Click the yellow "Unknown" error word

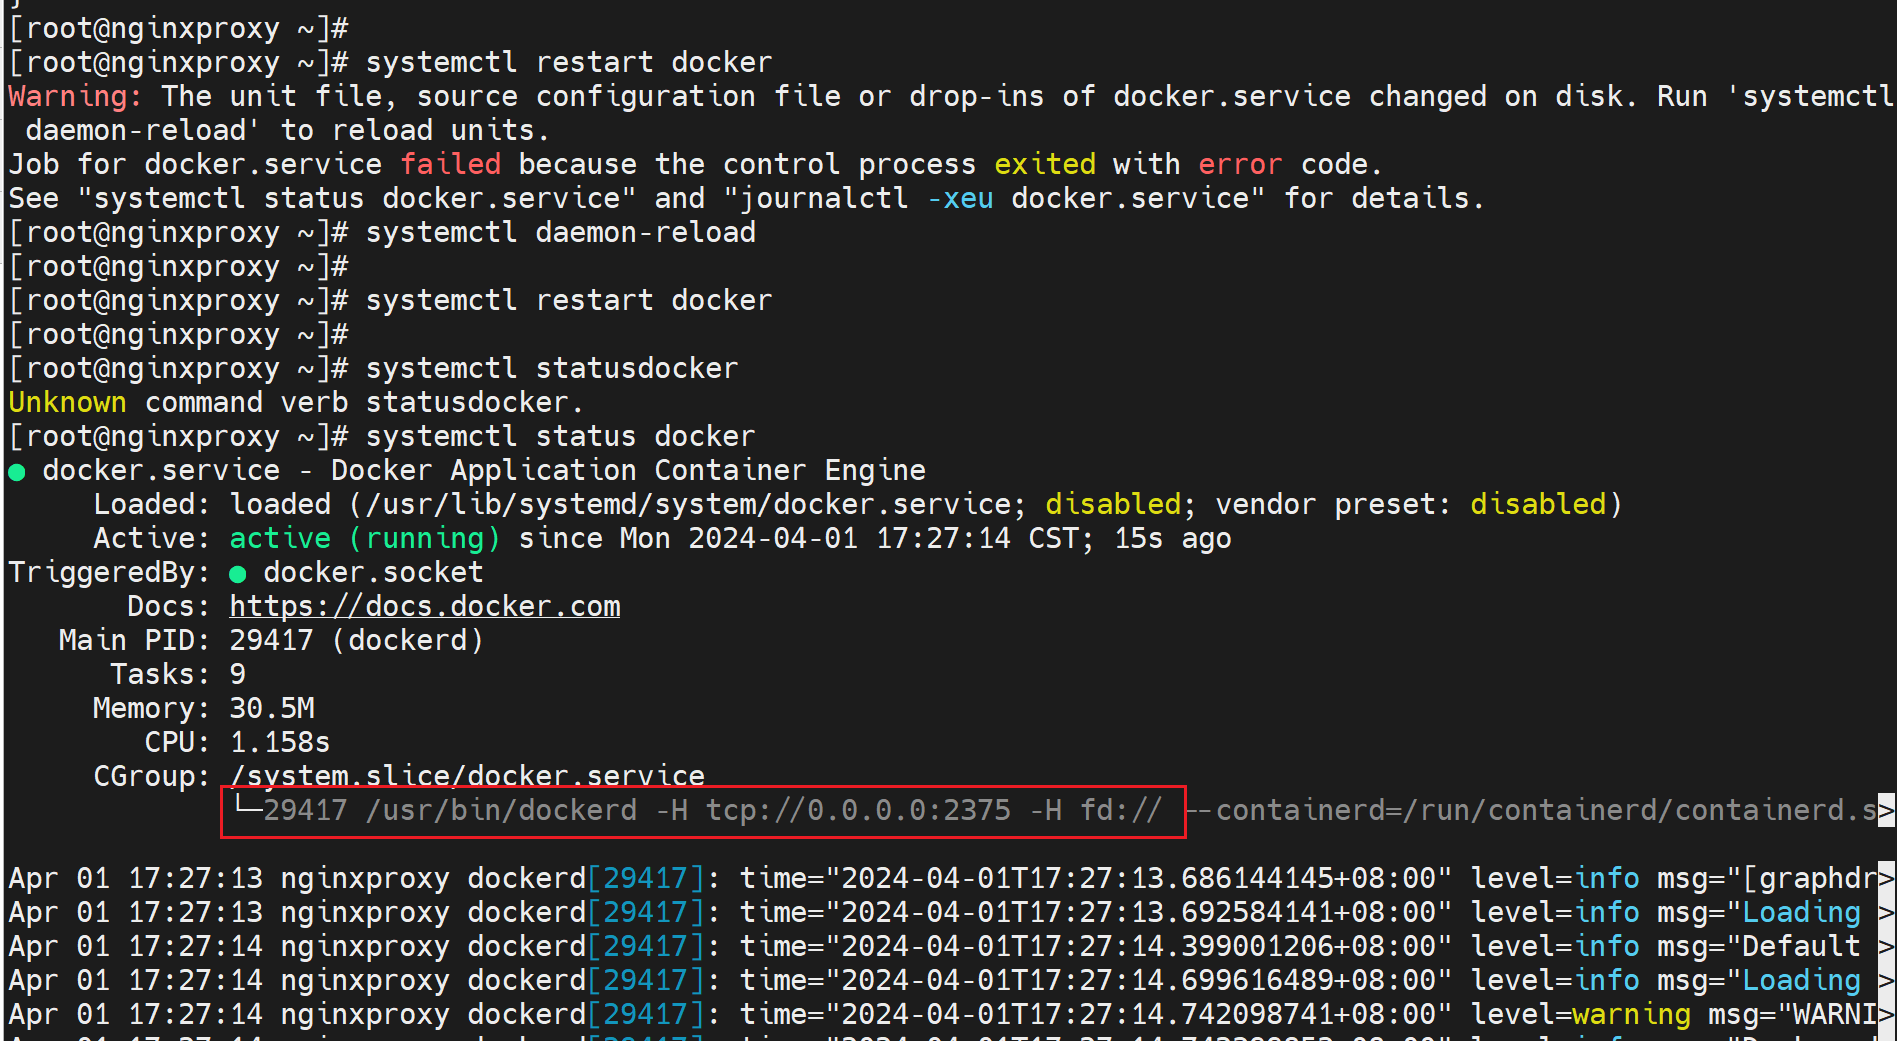point(67,402)
